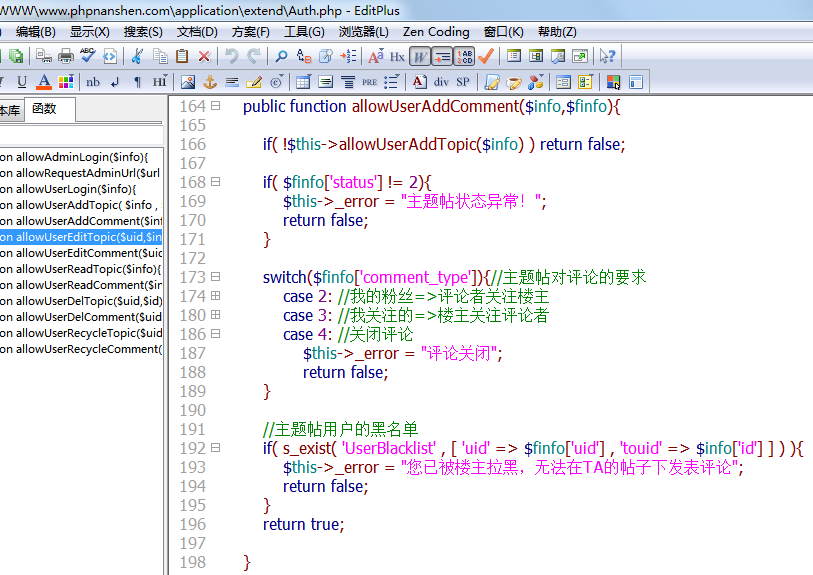Open the 工具(G) menu

click(x=304, y=32)
